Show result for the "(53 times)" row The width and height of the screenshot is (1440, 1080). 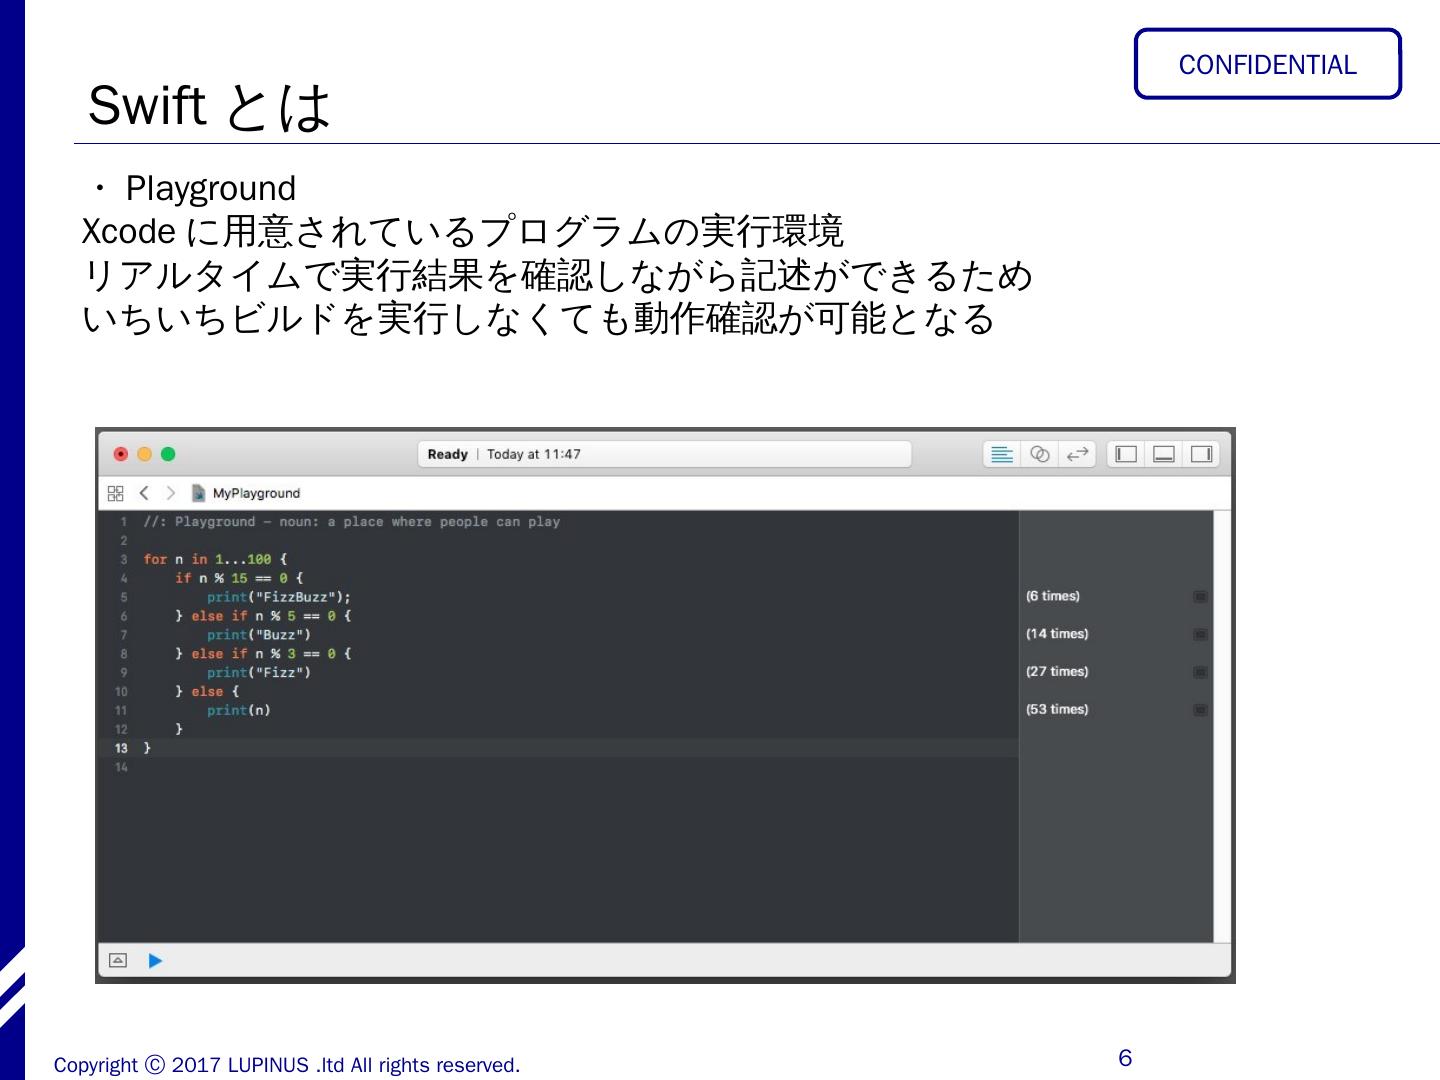pos(1200,710)
